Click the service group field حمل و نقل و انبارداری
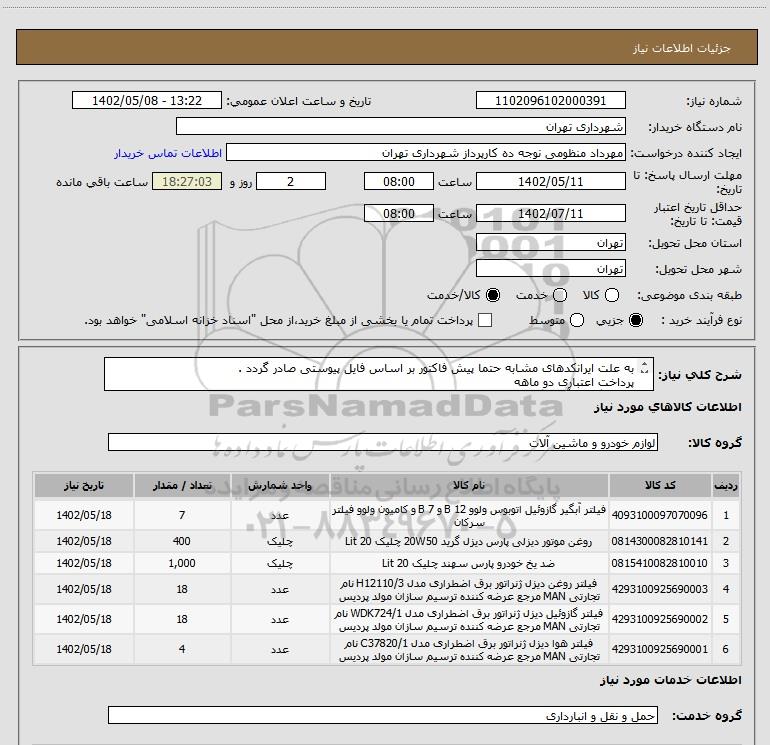The width and height of the screenshot is (770, 745). [383, 715]
